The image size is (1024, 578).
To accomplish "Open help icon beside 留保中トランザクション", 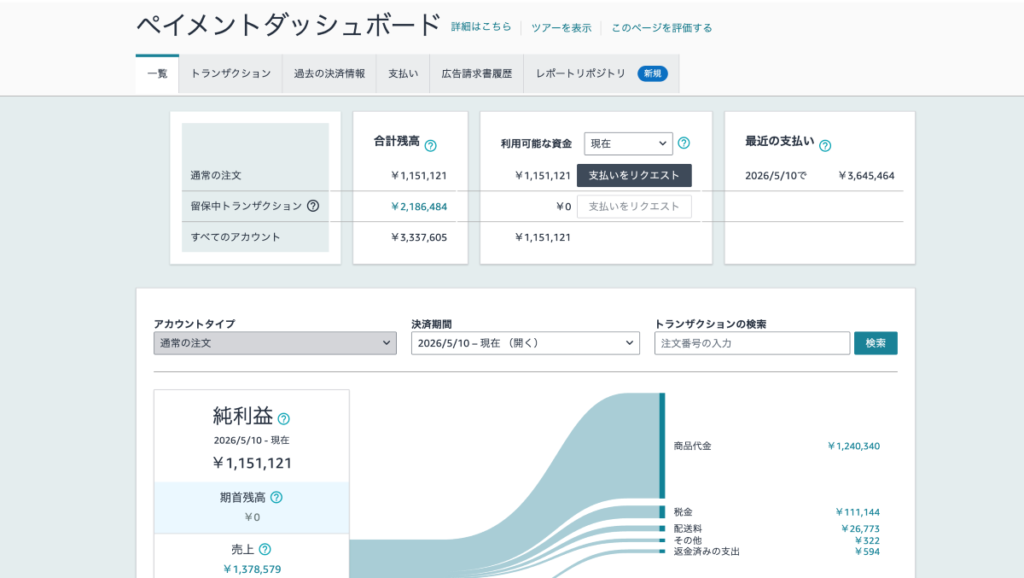I will tap(313, 206).
